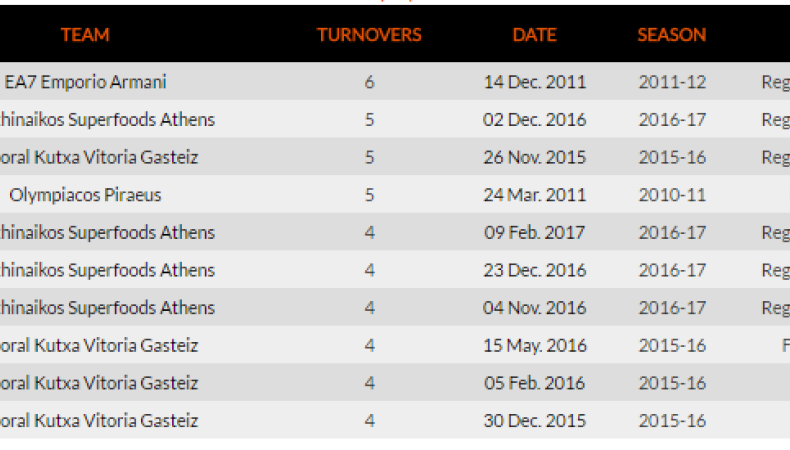This screenshot has width=790, height=450.
Task: Select the 05 Feb. 2016 date cell
Action: coord(534,383)
